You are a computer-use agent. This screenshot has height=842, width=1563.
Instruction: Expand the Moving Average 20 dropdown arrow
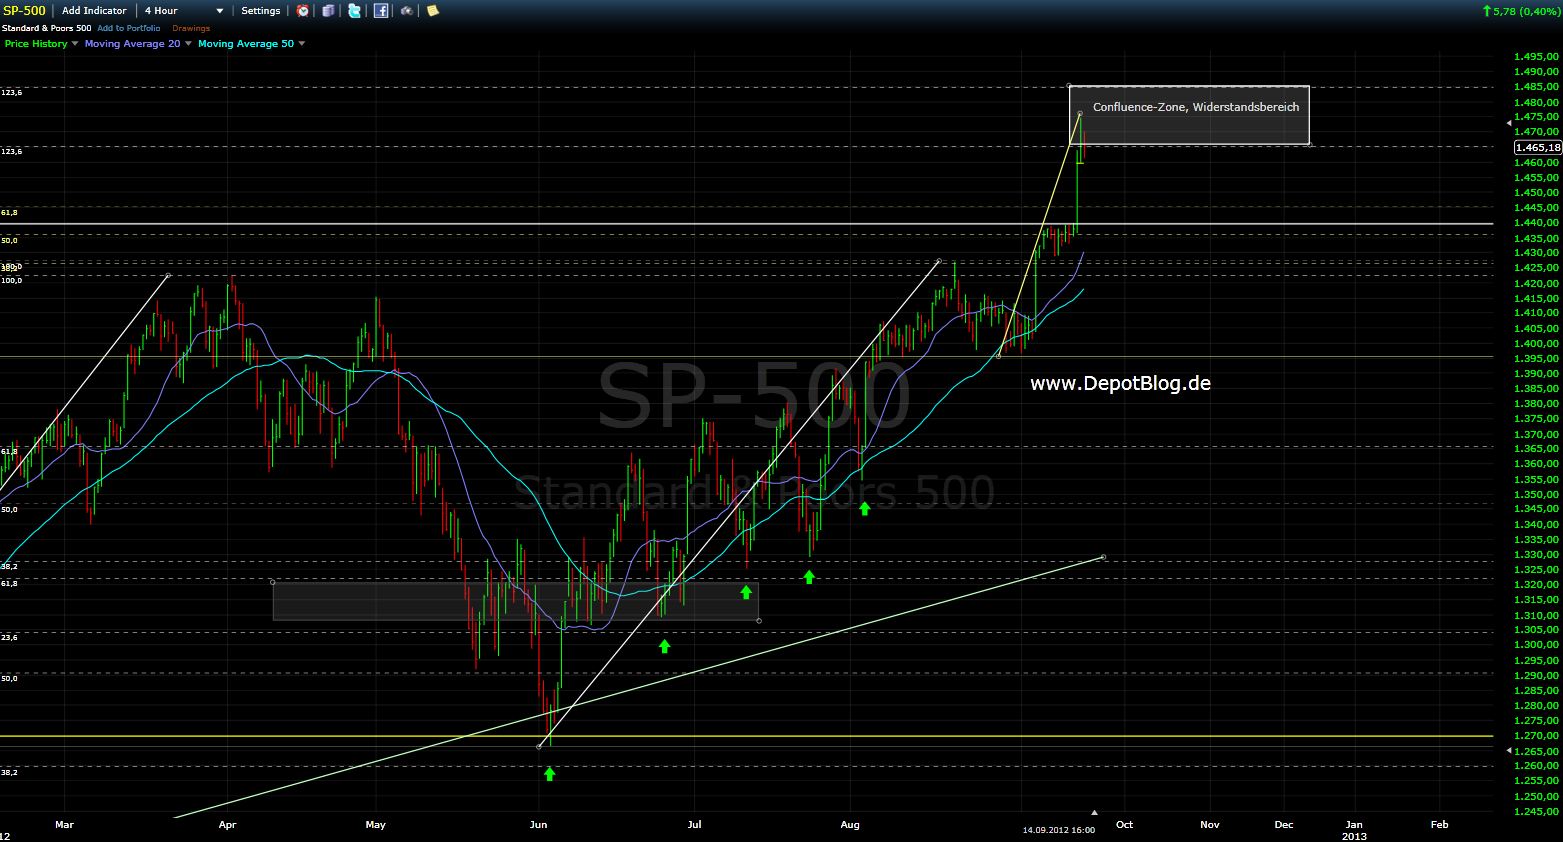pos(189,44)
